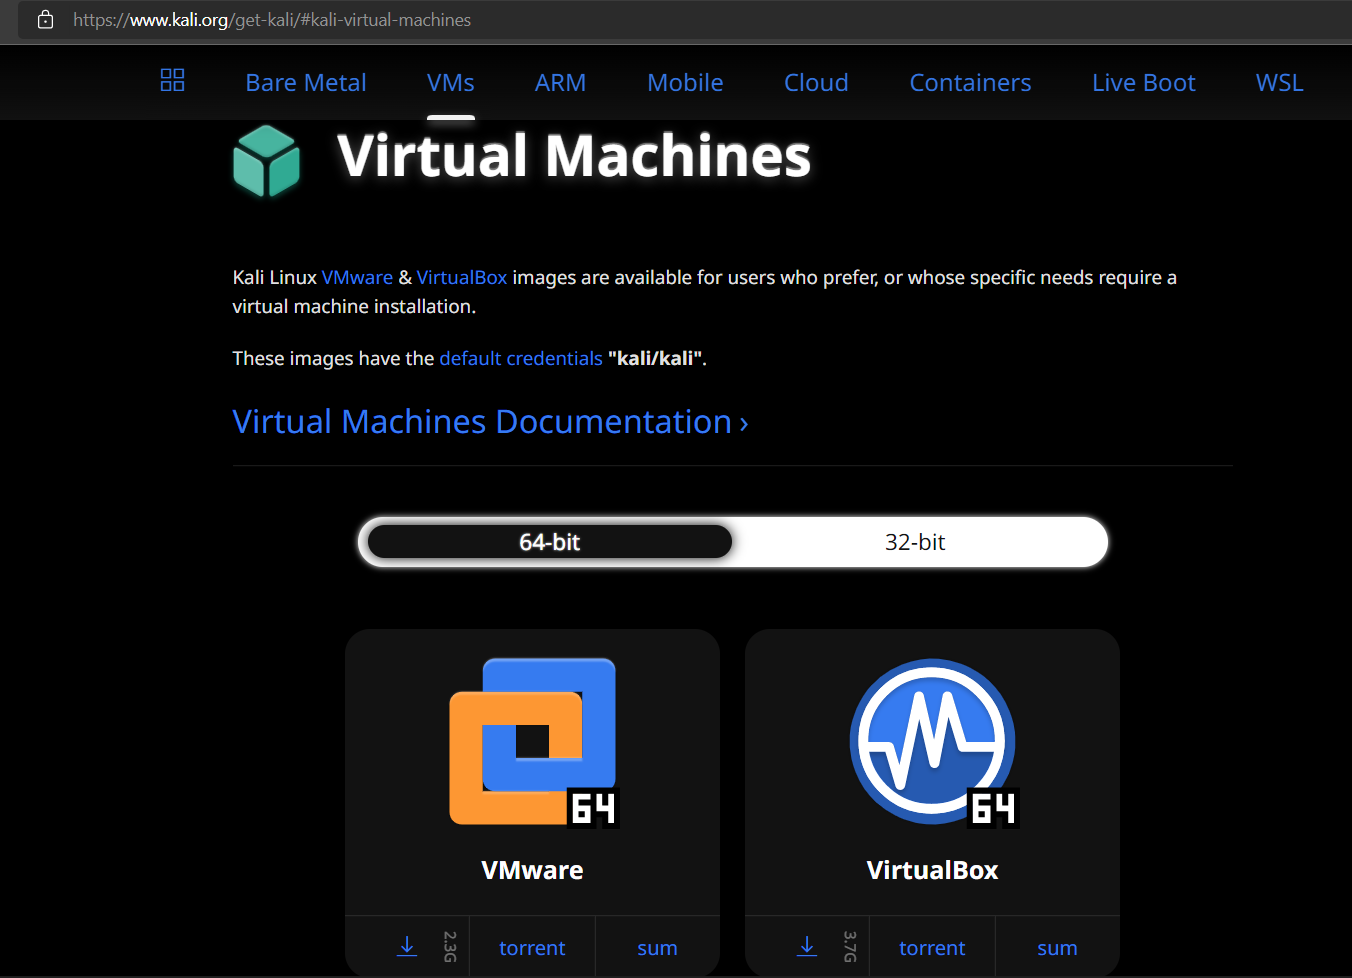Click the VMware sum link
Screen dimensions: 1352x978
pyautogui.click(x=657, y=948)
